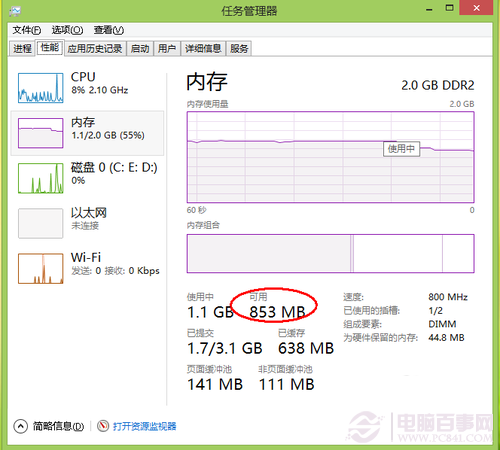The image size is (500, 450).
Task: Click the 1.1/2.0 GB (55%) memory text
Action: point(108,135)
